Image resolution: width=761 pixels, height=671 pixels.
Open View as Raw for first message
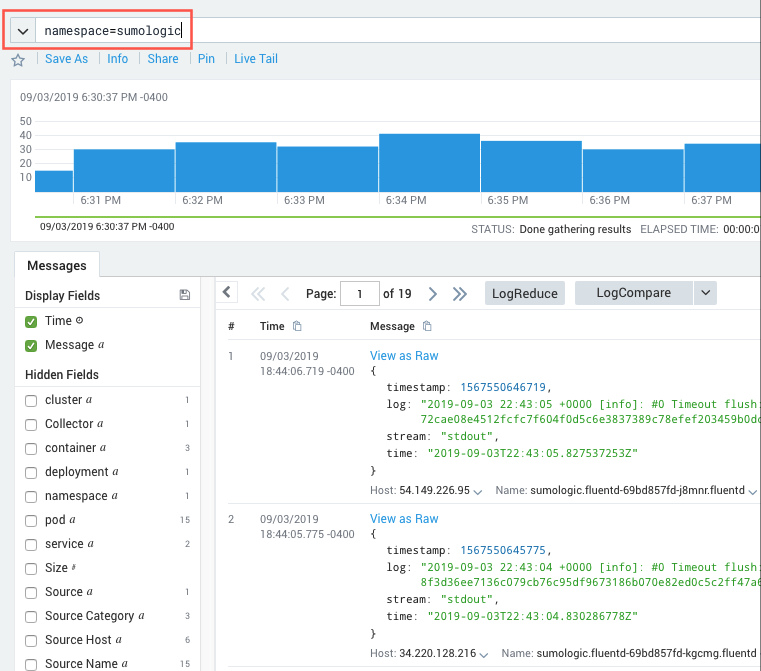coord(404,356)
